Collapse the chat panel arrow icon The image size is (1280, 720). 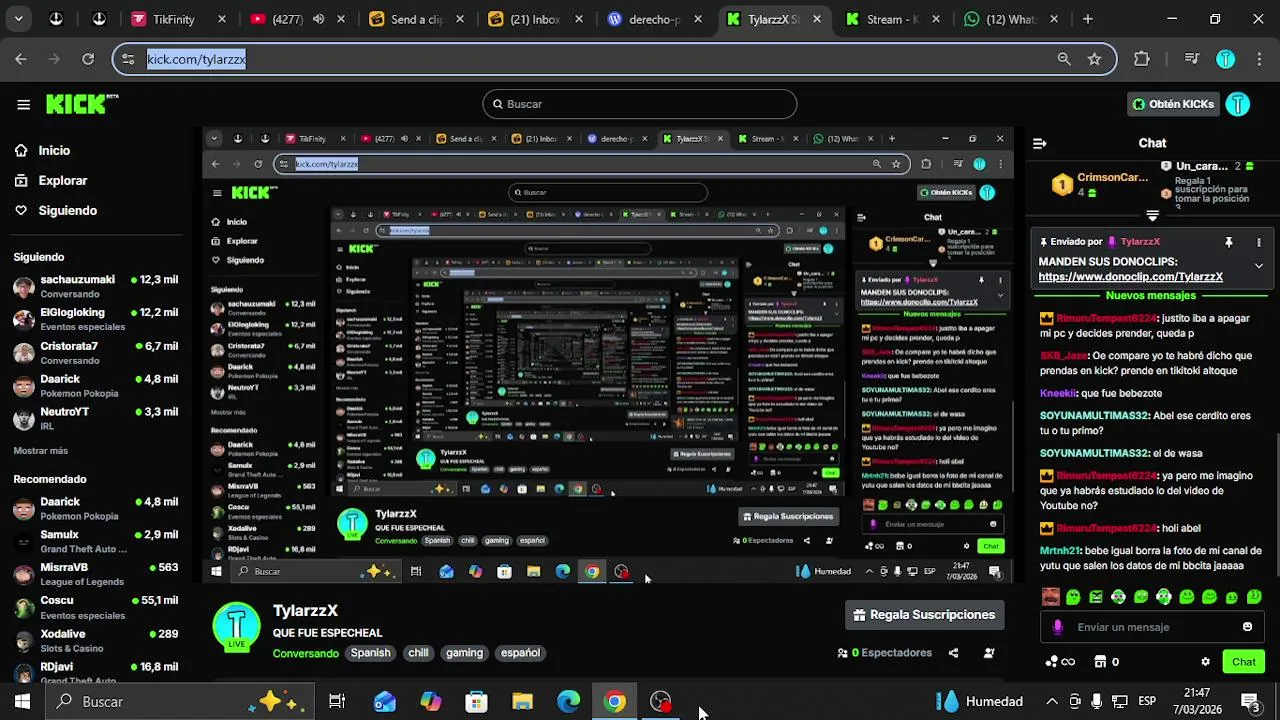[x=1039, y=143]
